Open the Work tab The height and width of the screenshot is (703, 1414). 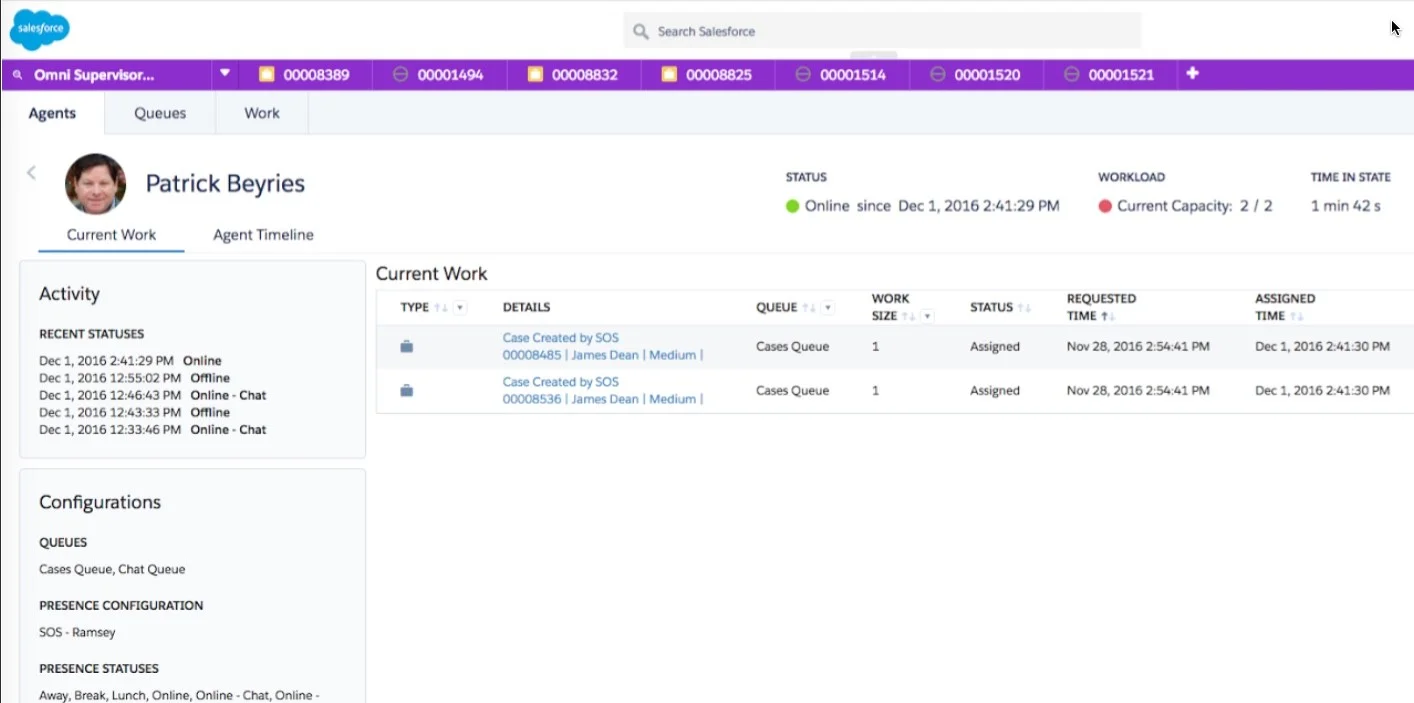(262, 113)
